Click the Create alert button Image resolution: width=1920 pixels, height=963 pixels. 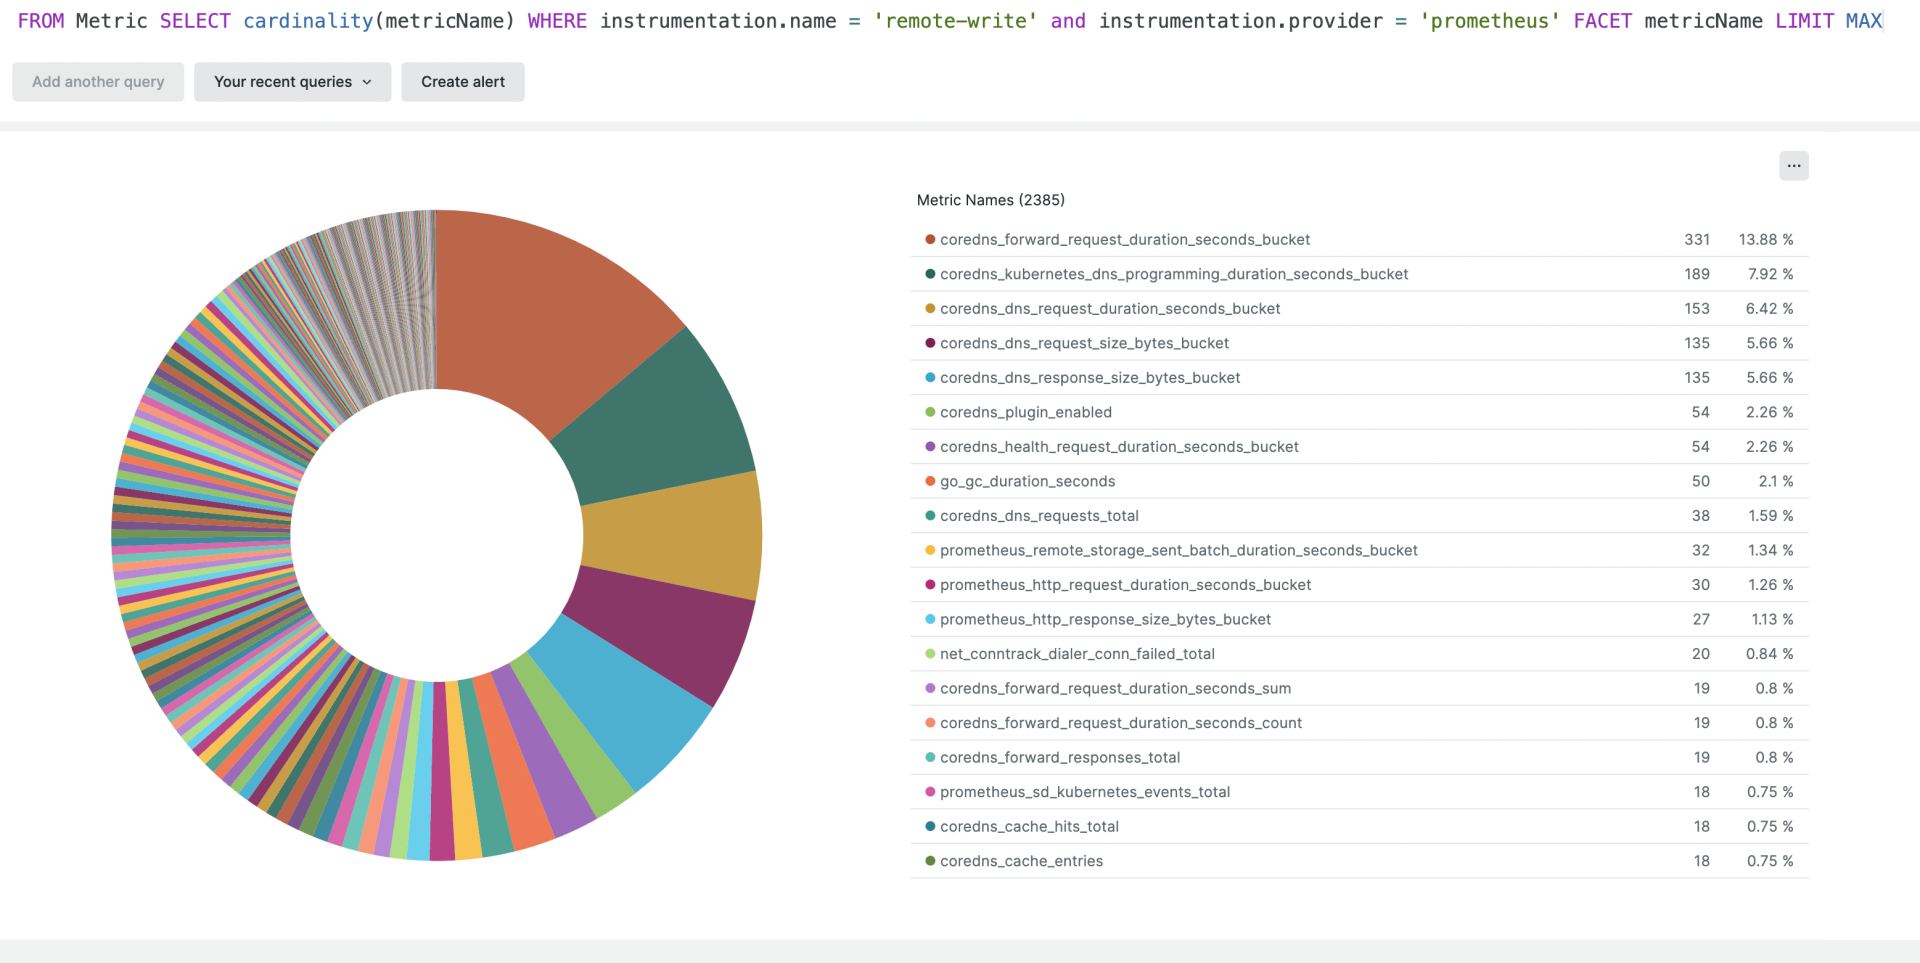point(462,81)
